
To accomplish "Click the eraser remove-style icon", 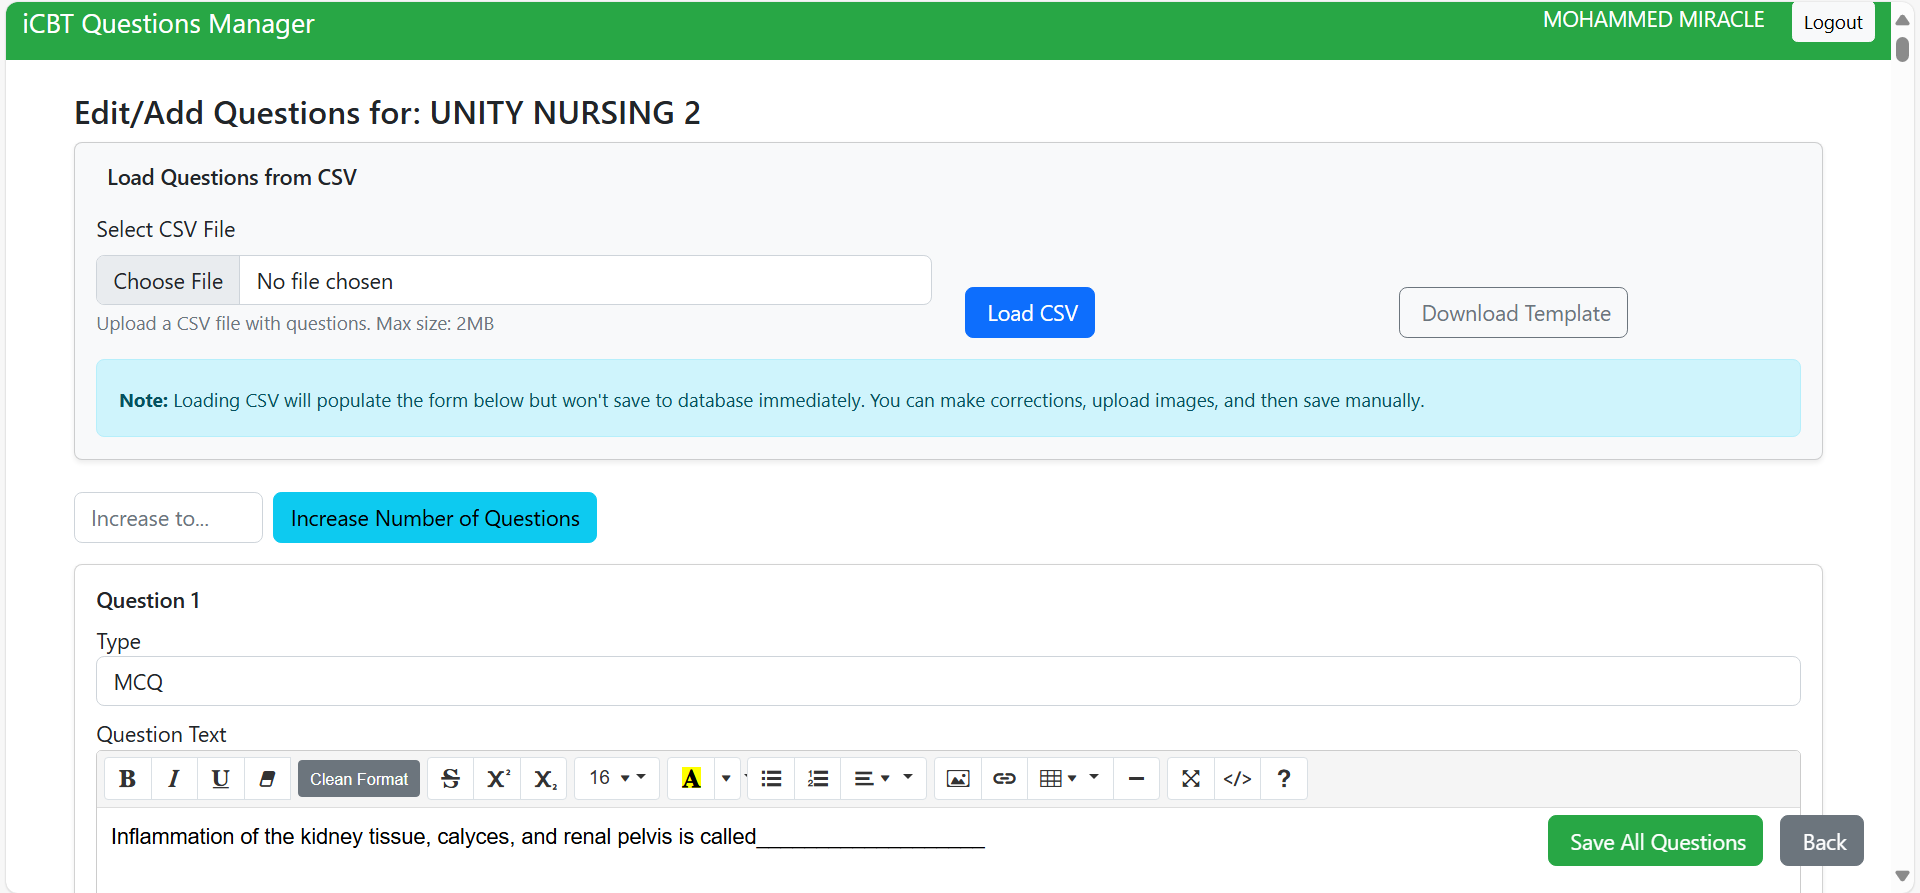I will 267,779.
